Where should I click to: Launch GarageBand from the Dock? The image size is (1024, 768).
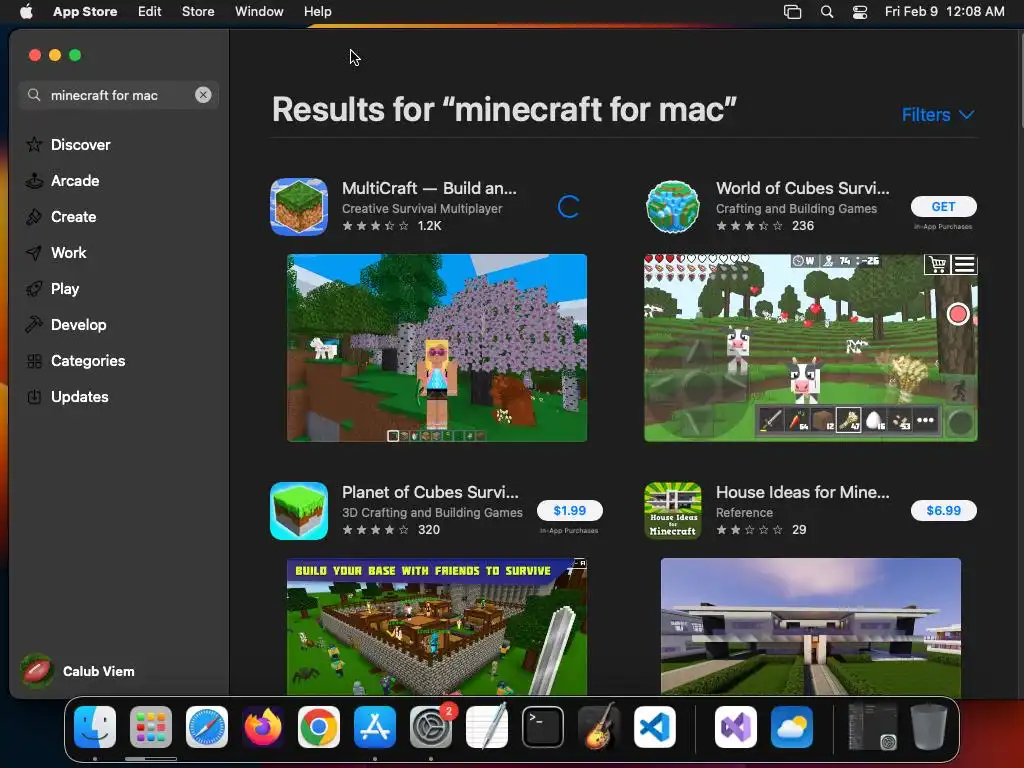(599, 727)
